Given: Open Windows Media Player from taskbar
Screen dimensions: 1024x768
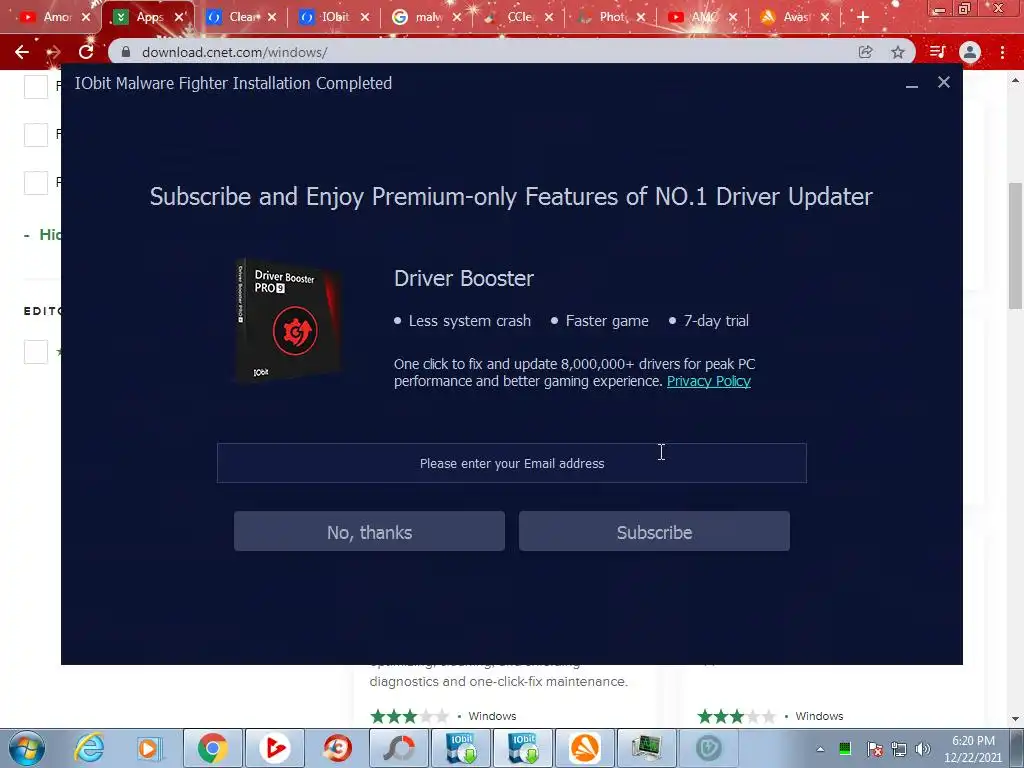Looking at the screenshot, I should 150,748.
